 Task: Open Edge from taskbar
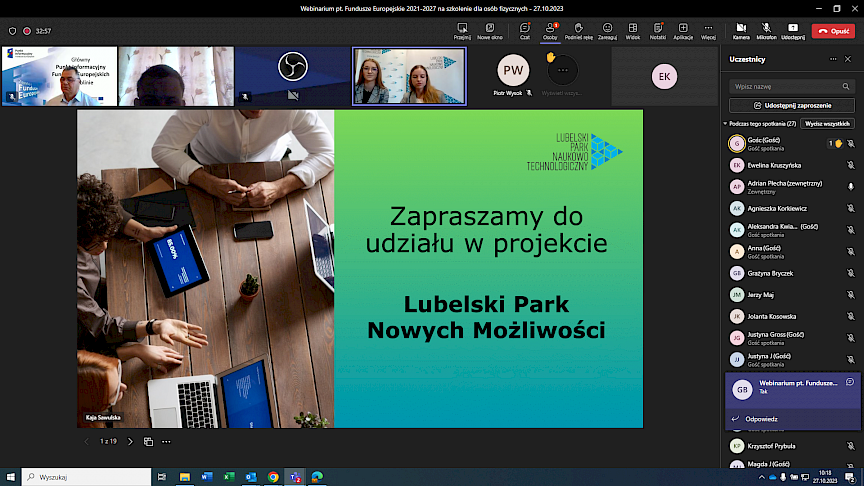(317, 477)
